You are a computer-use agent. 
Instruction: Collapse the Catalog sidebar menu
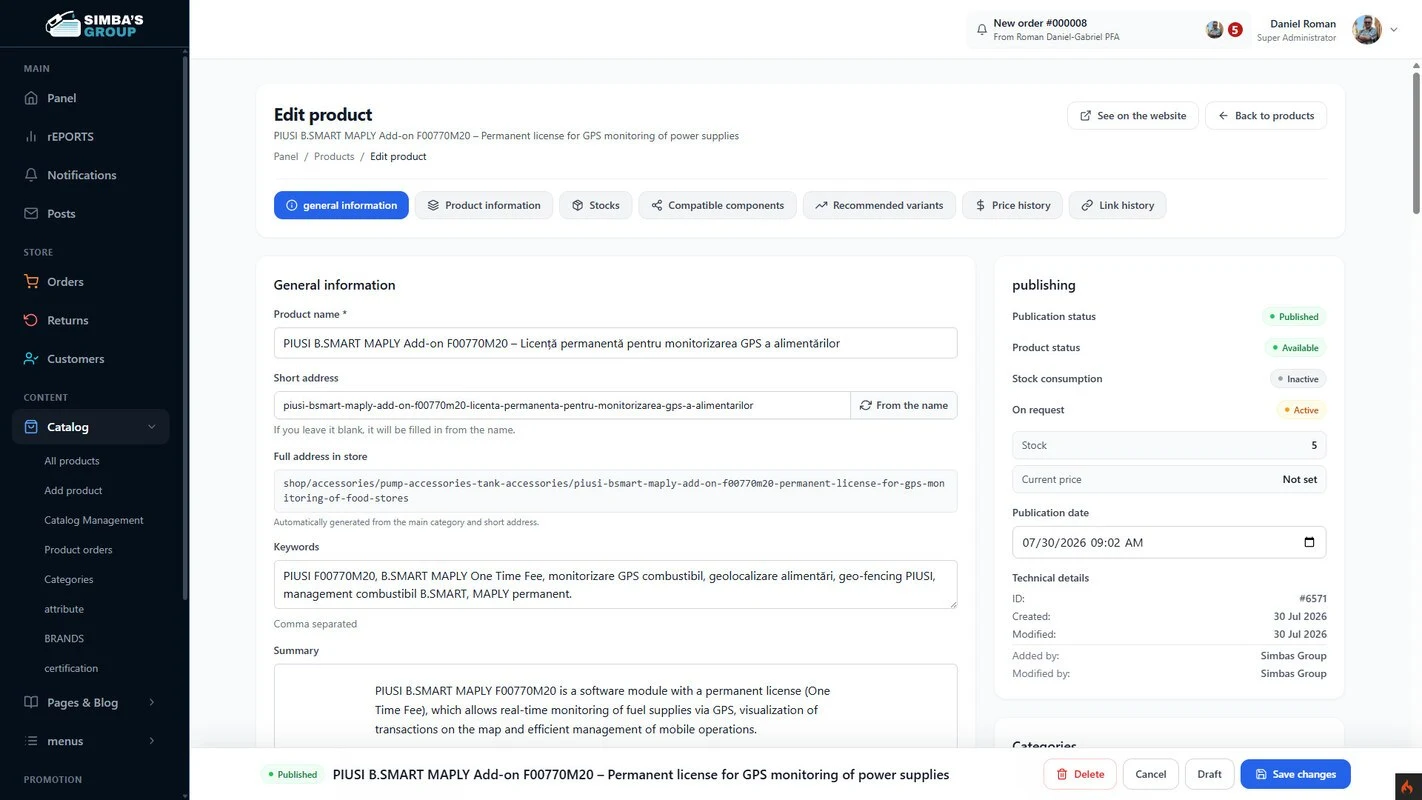151,427
